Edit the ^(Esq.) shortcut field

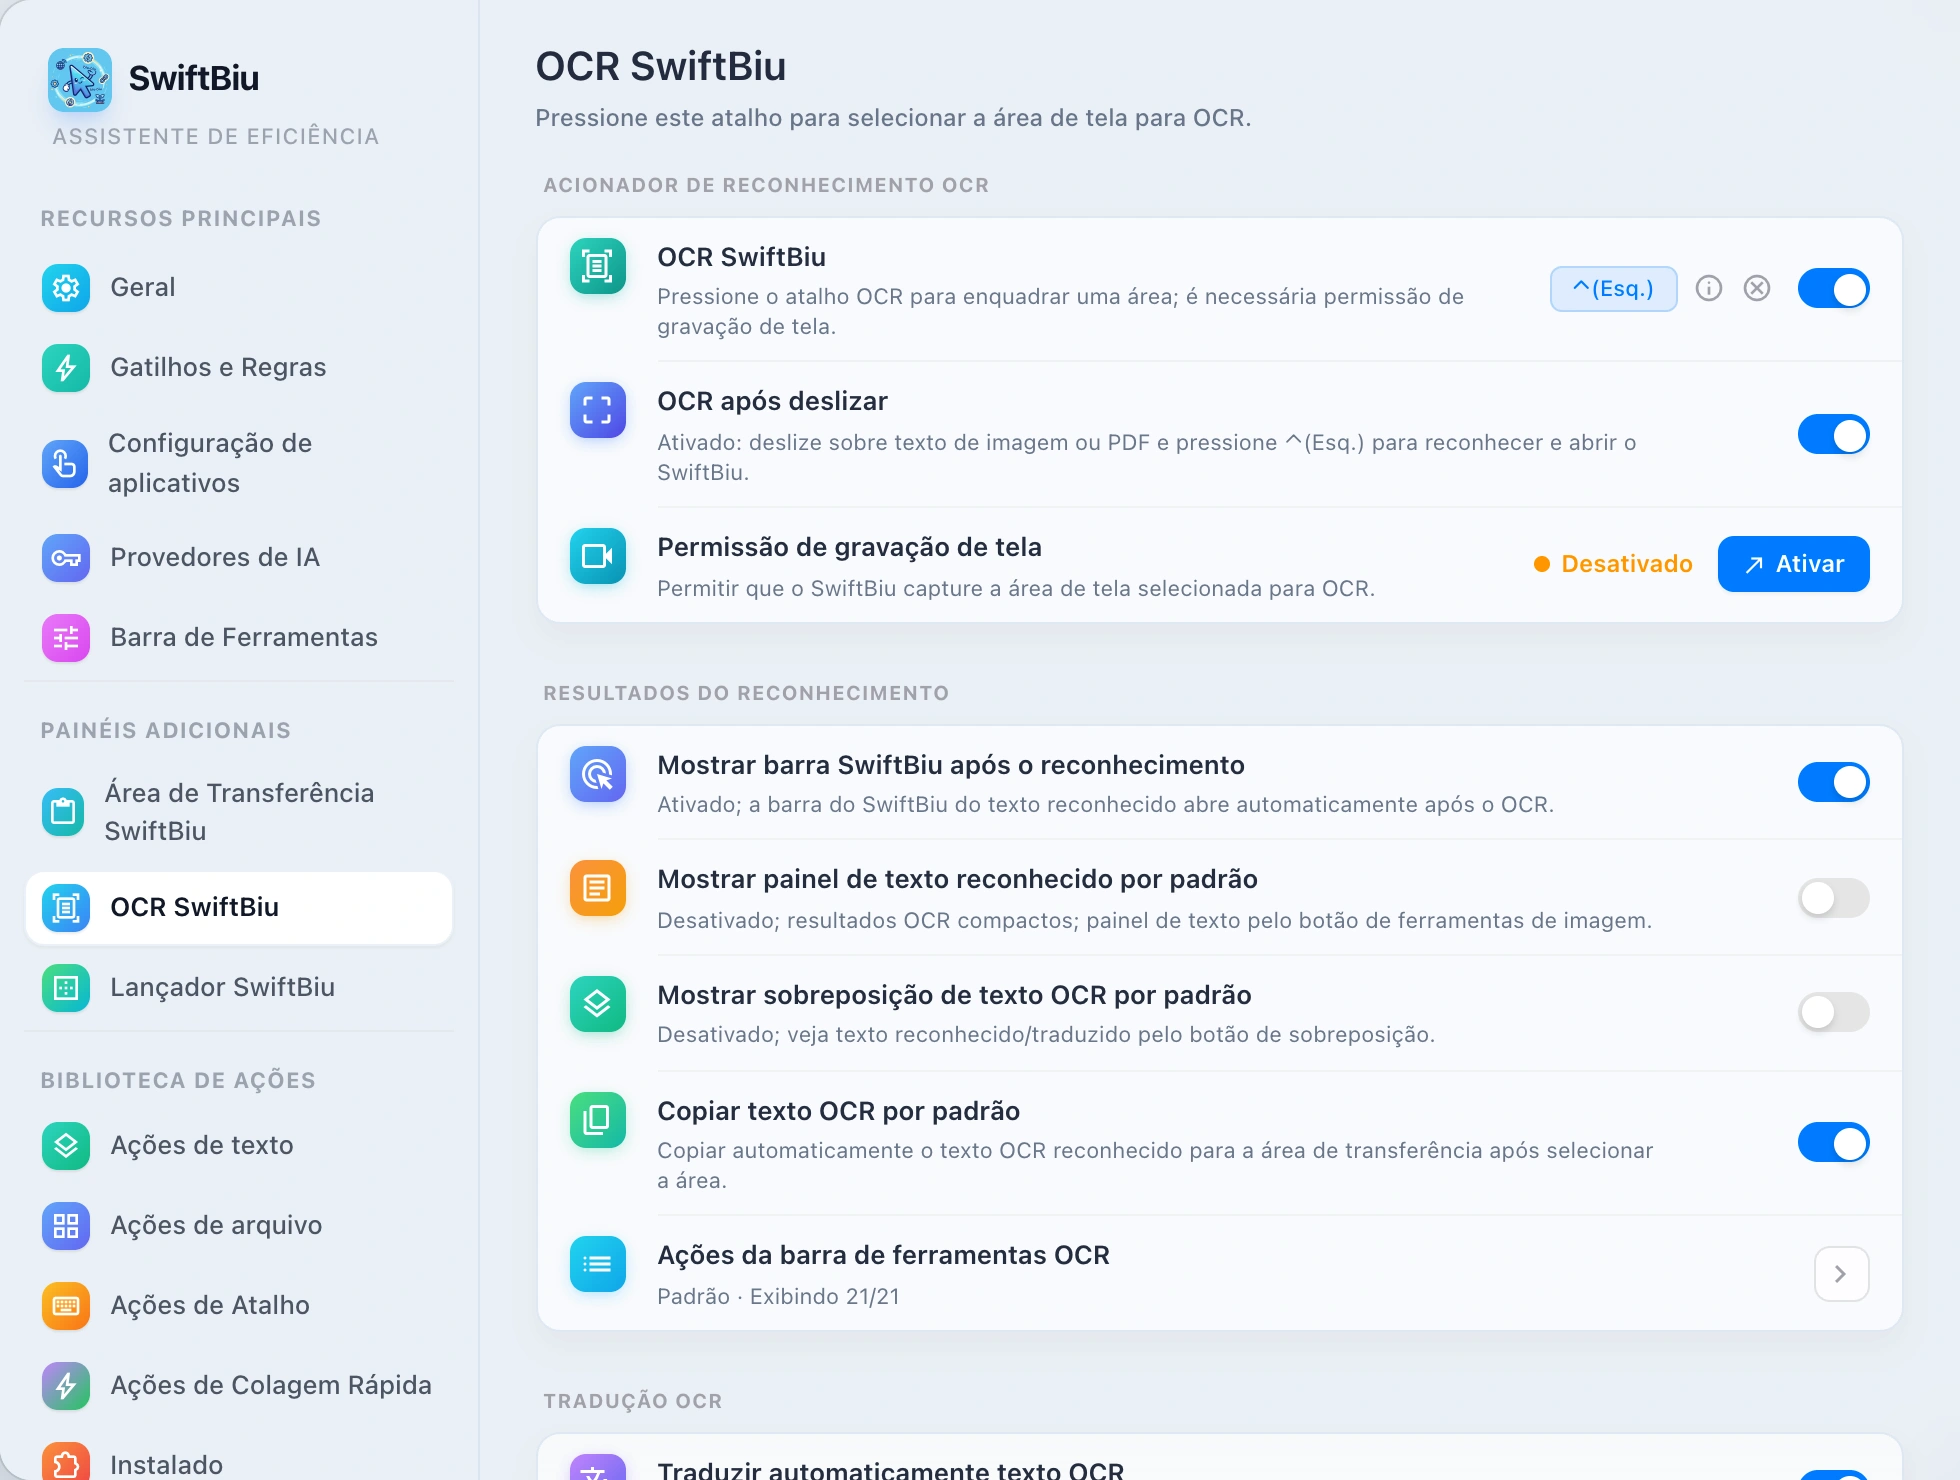pos(1614,289)
